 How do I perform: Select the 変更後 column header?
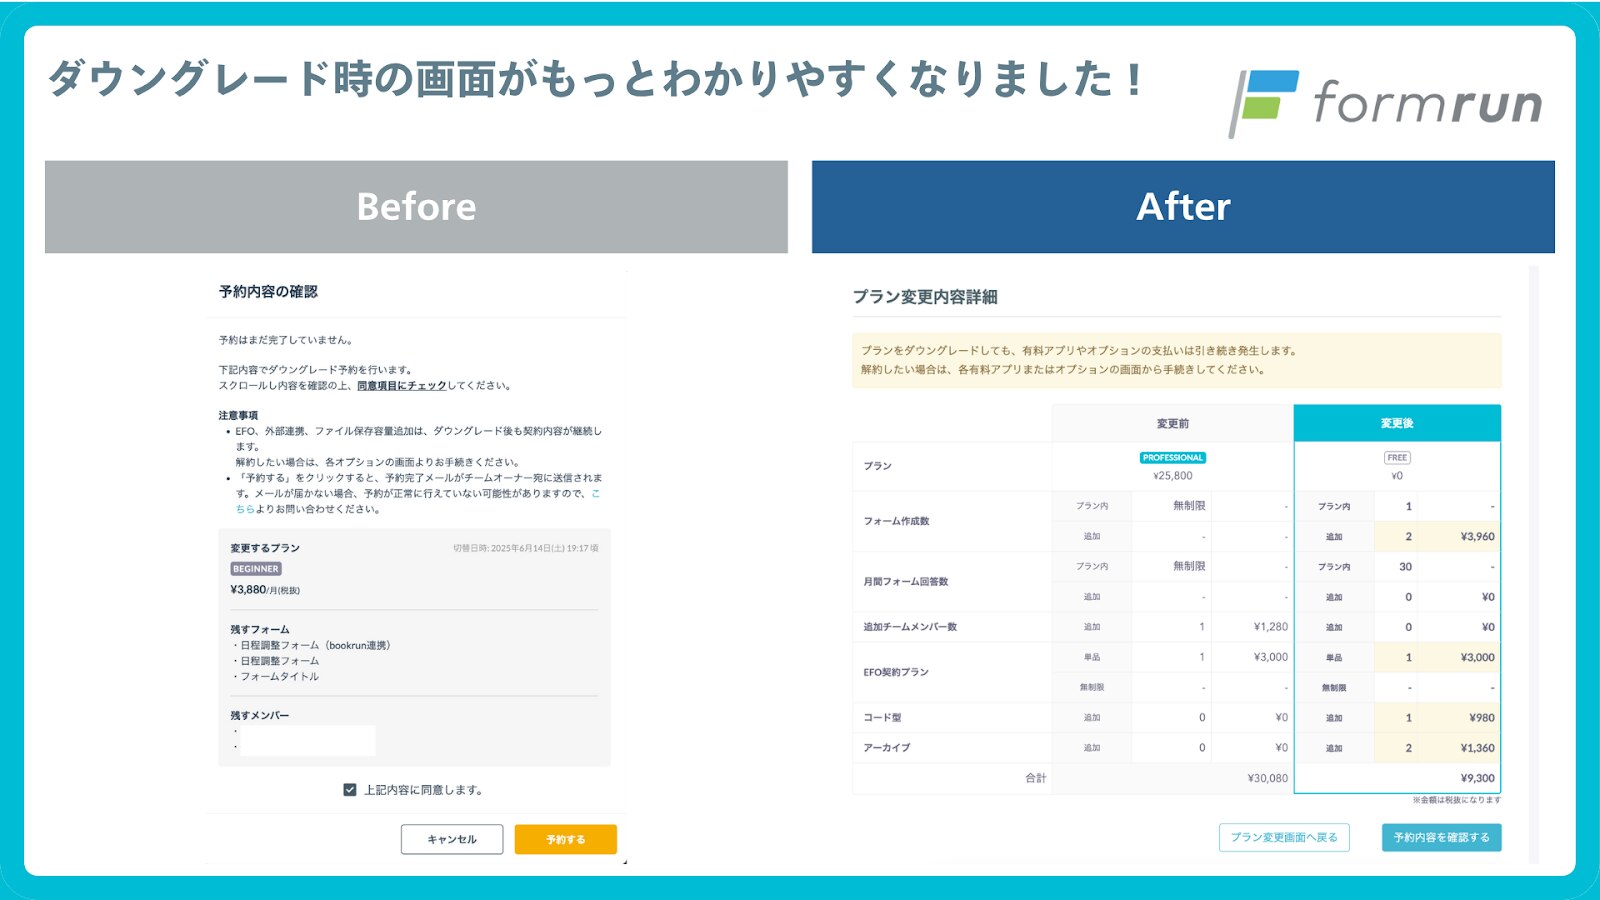pyautogui.click(x=1396, y=424)
